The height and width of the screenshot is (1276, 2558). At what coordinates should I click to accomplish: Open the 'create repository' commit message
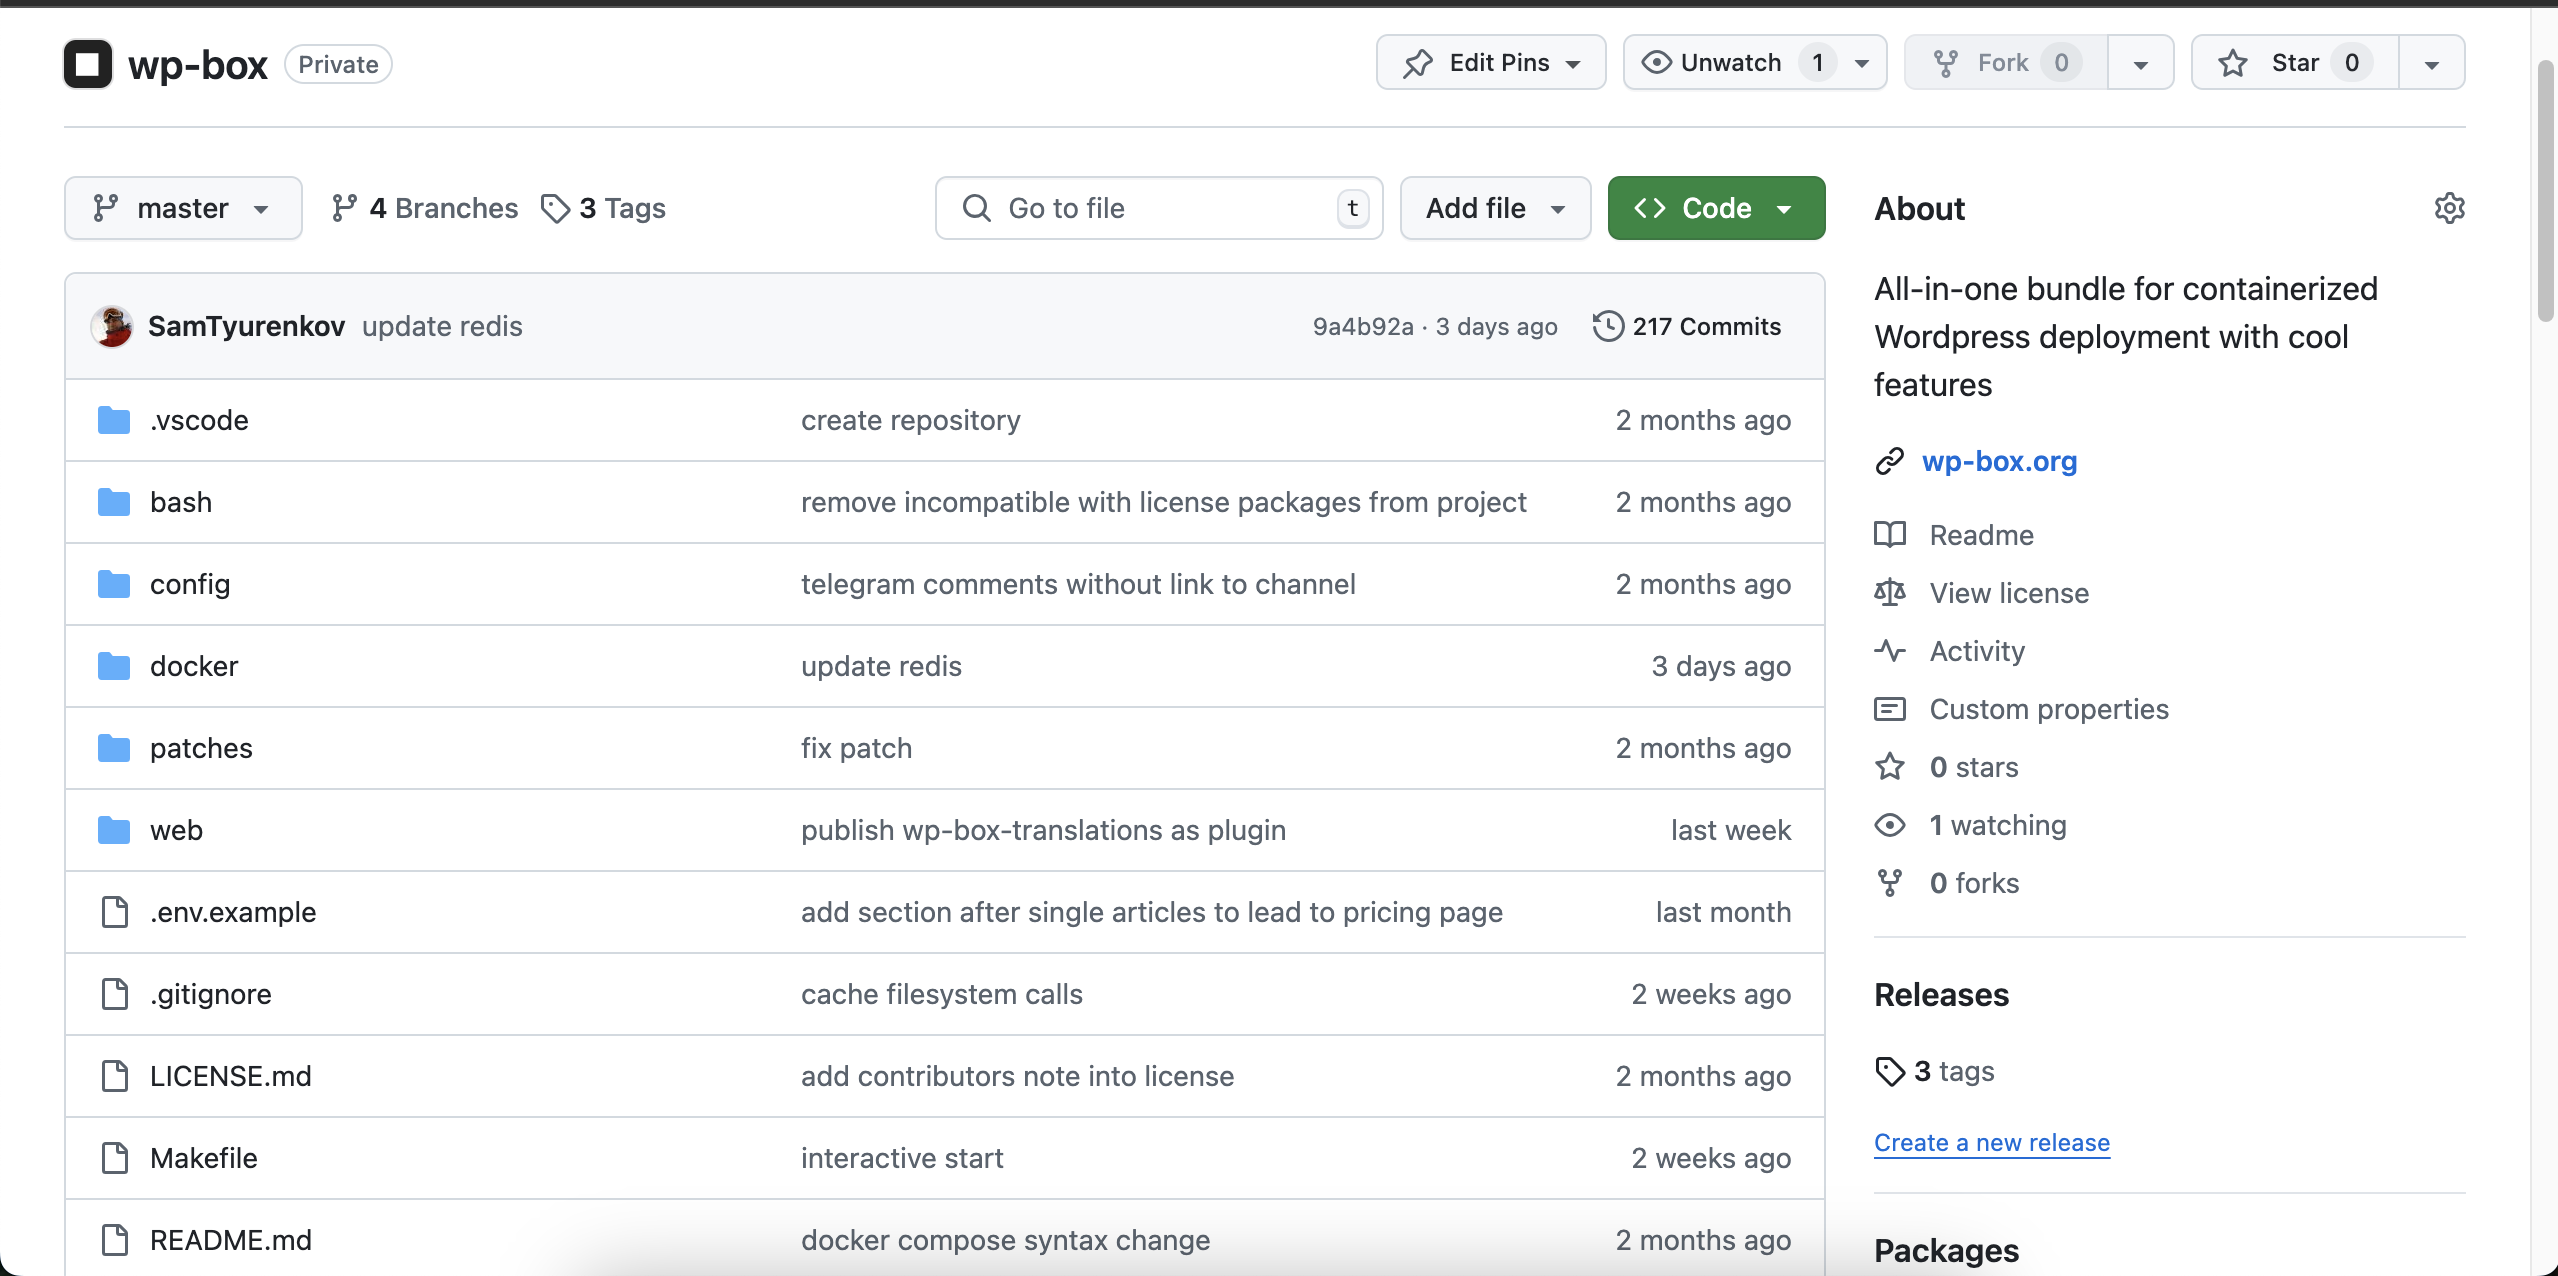pos(911,420)
